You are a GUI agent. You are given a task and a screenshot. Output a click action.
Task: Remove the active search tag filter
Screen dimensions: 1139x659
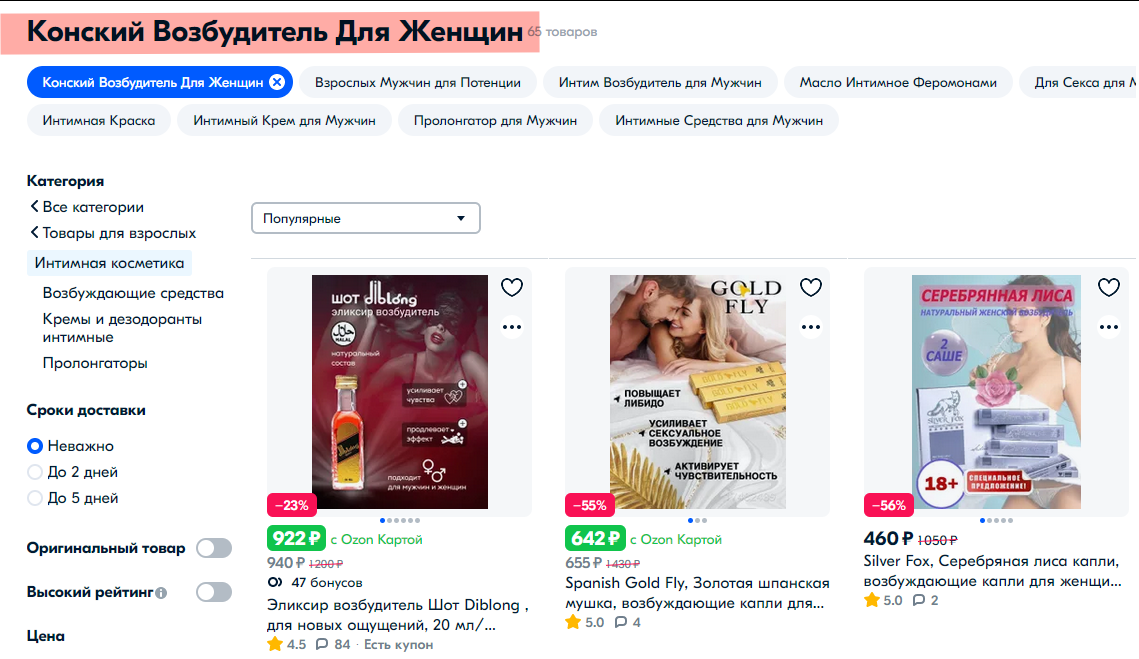277,82
